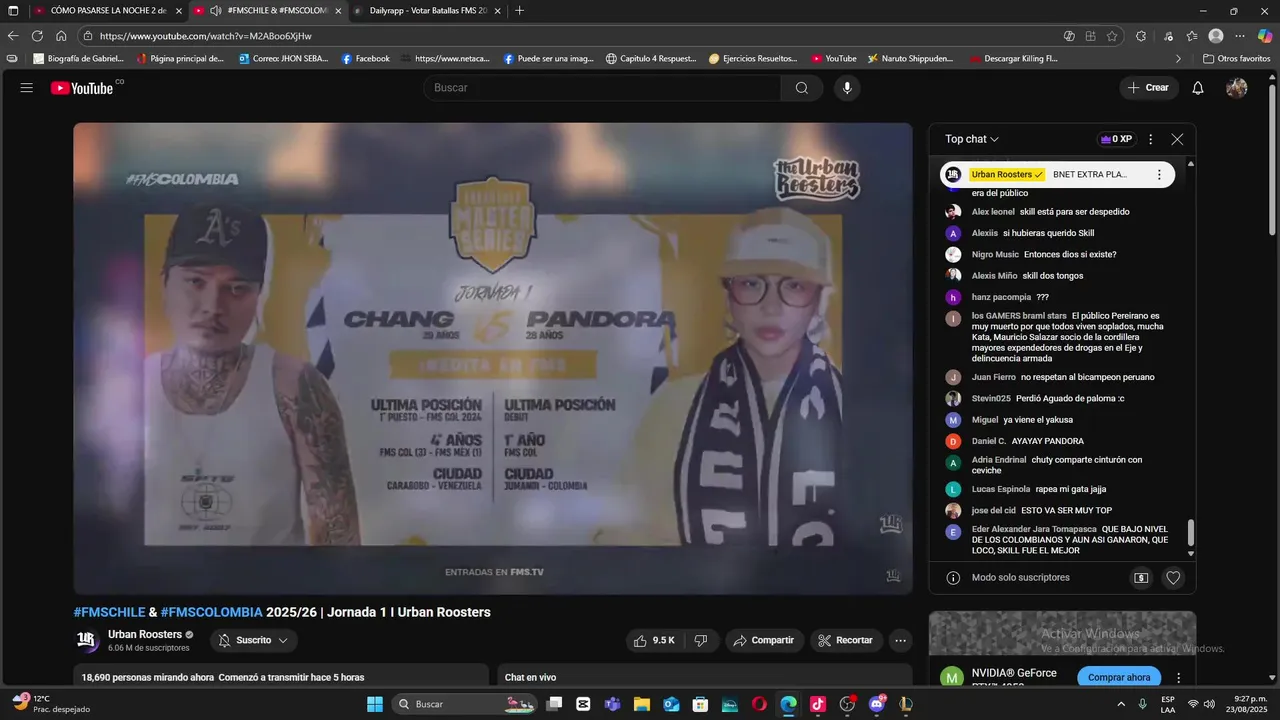1280x720 pixels.
Task: Switch to Dailyrapp Votar Batallas tab
Action: click(427, 10)
